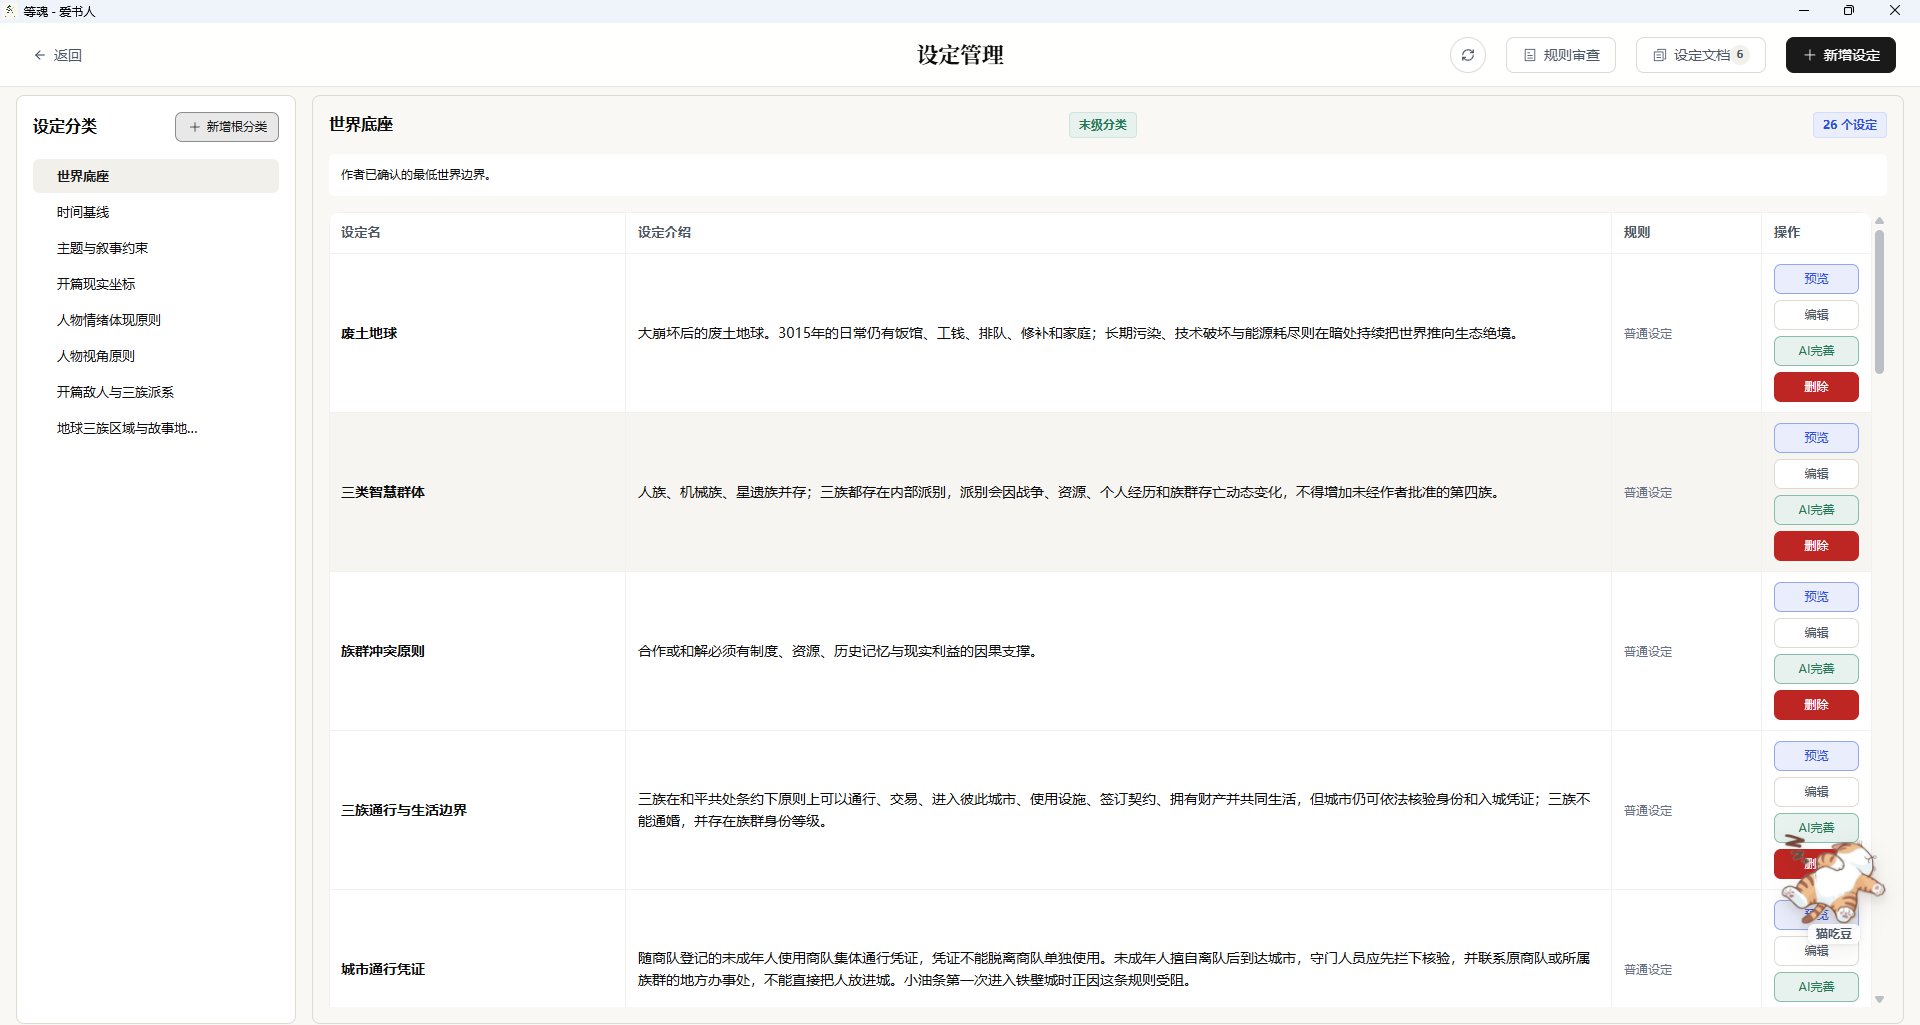Select 开篇现实坐标 category
This screenshot has width=1920, height=1025.
156,284
